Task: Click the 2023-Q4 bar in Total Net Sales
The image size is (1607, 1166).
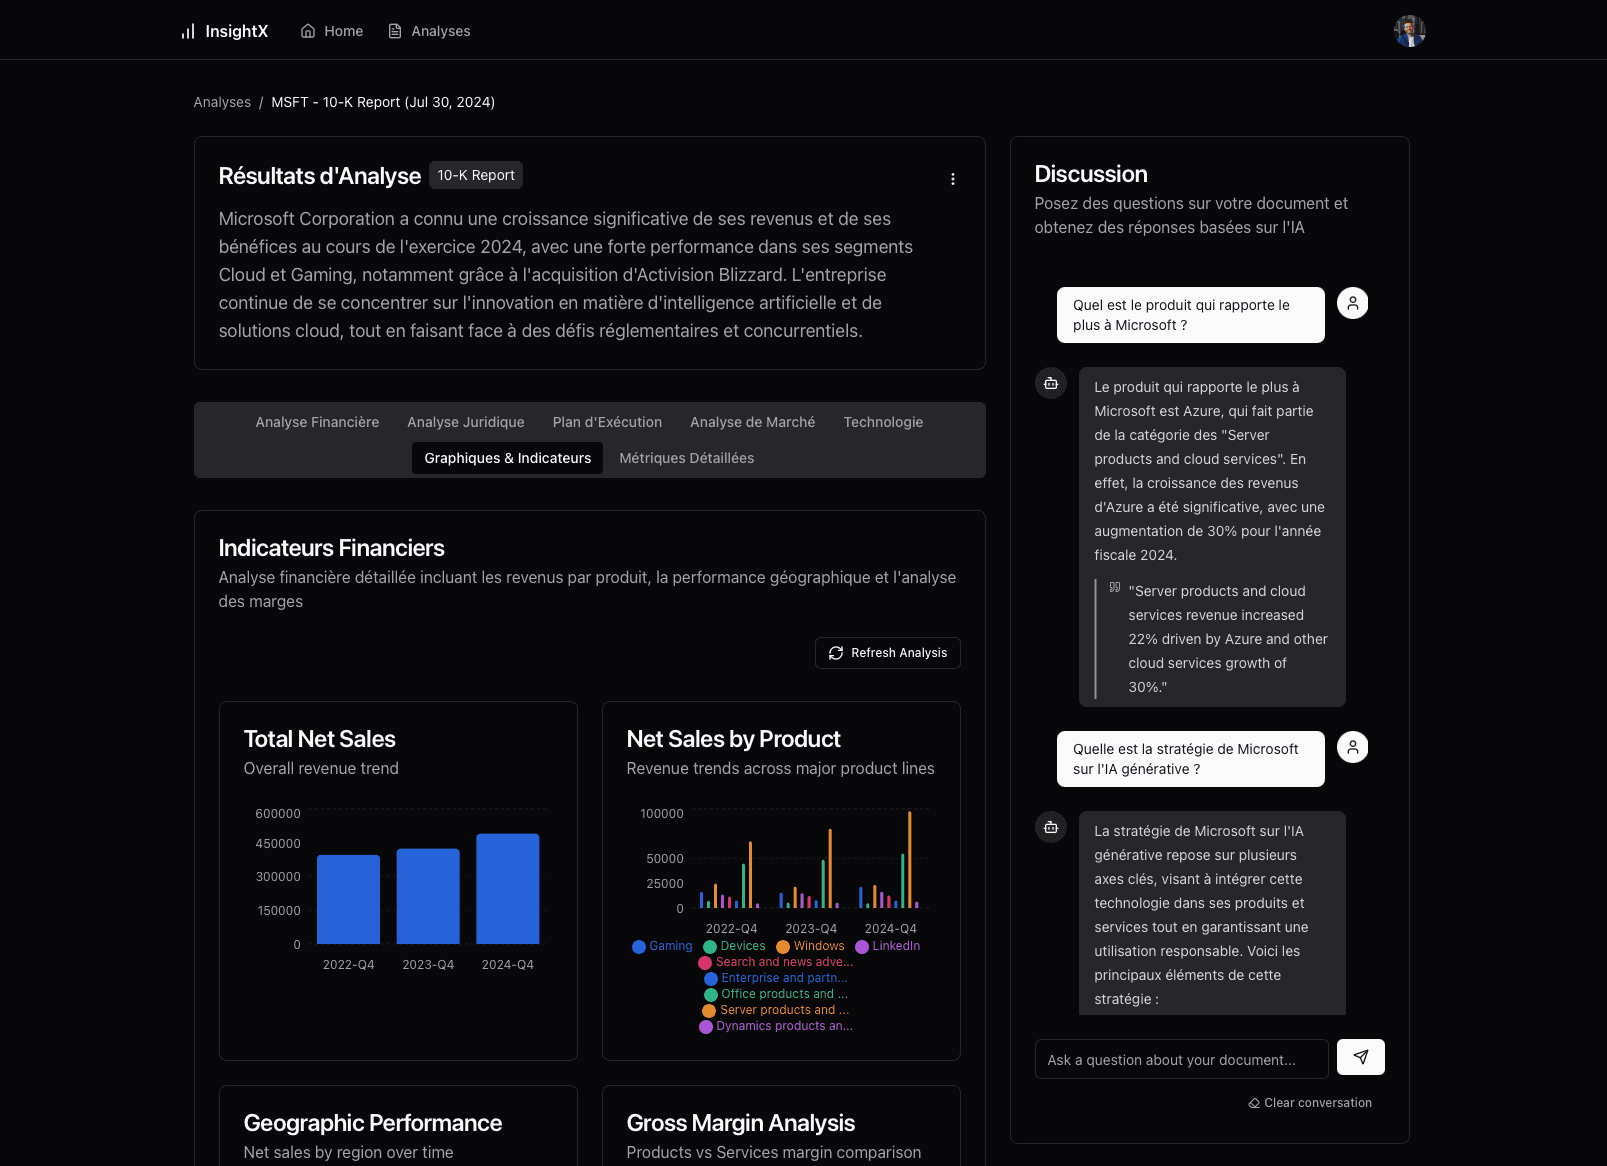Action: pyautogui.click(x=428, y=896)
